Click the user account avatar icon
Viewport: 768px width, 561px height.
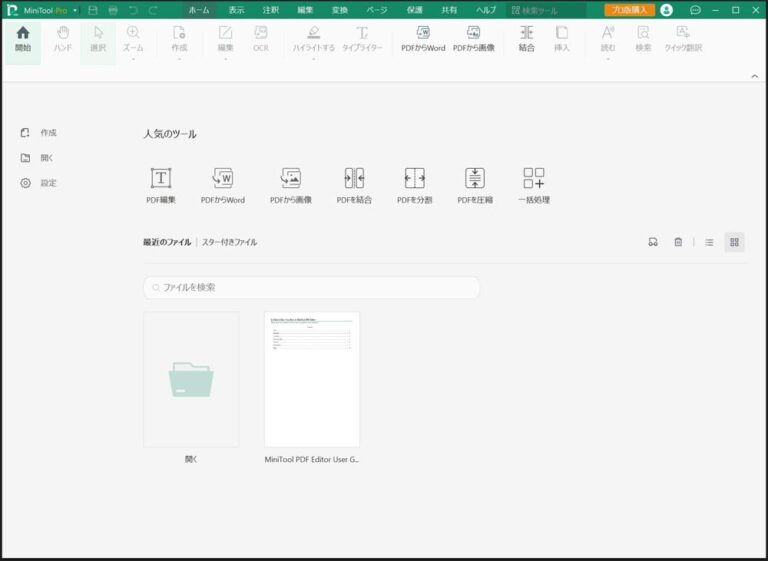pos(667,10)
